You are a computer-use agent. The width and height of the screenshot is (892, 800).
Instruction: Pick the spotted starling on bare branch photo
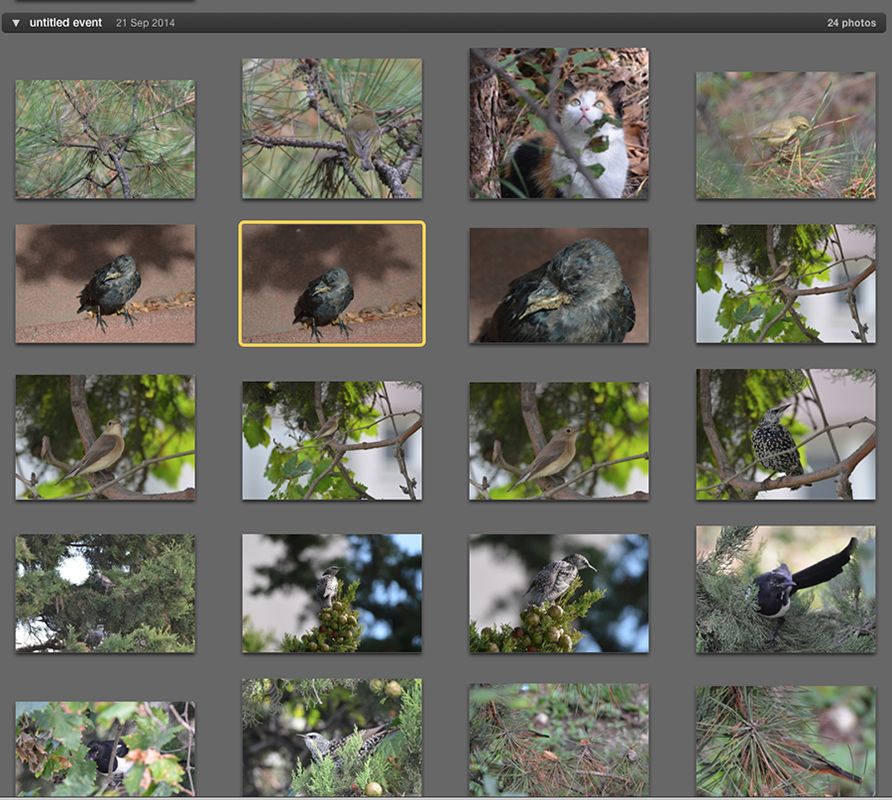[786, 435]
